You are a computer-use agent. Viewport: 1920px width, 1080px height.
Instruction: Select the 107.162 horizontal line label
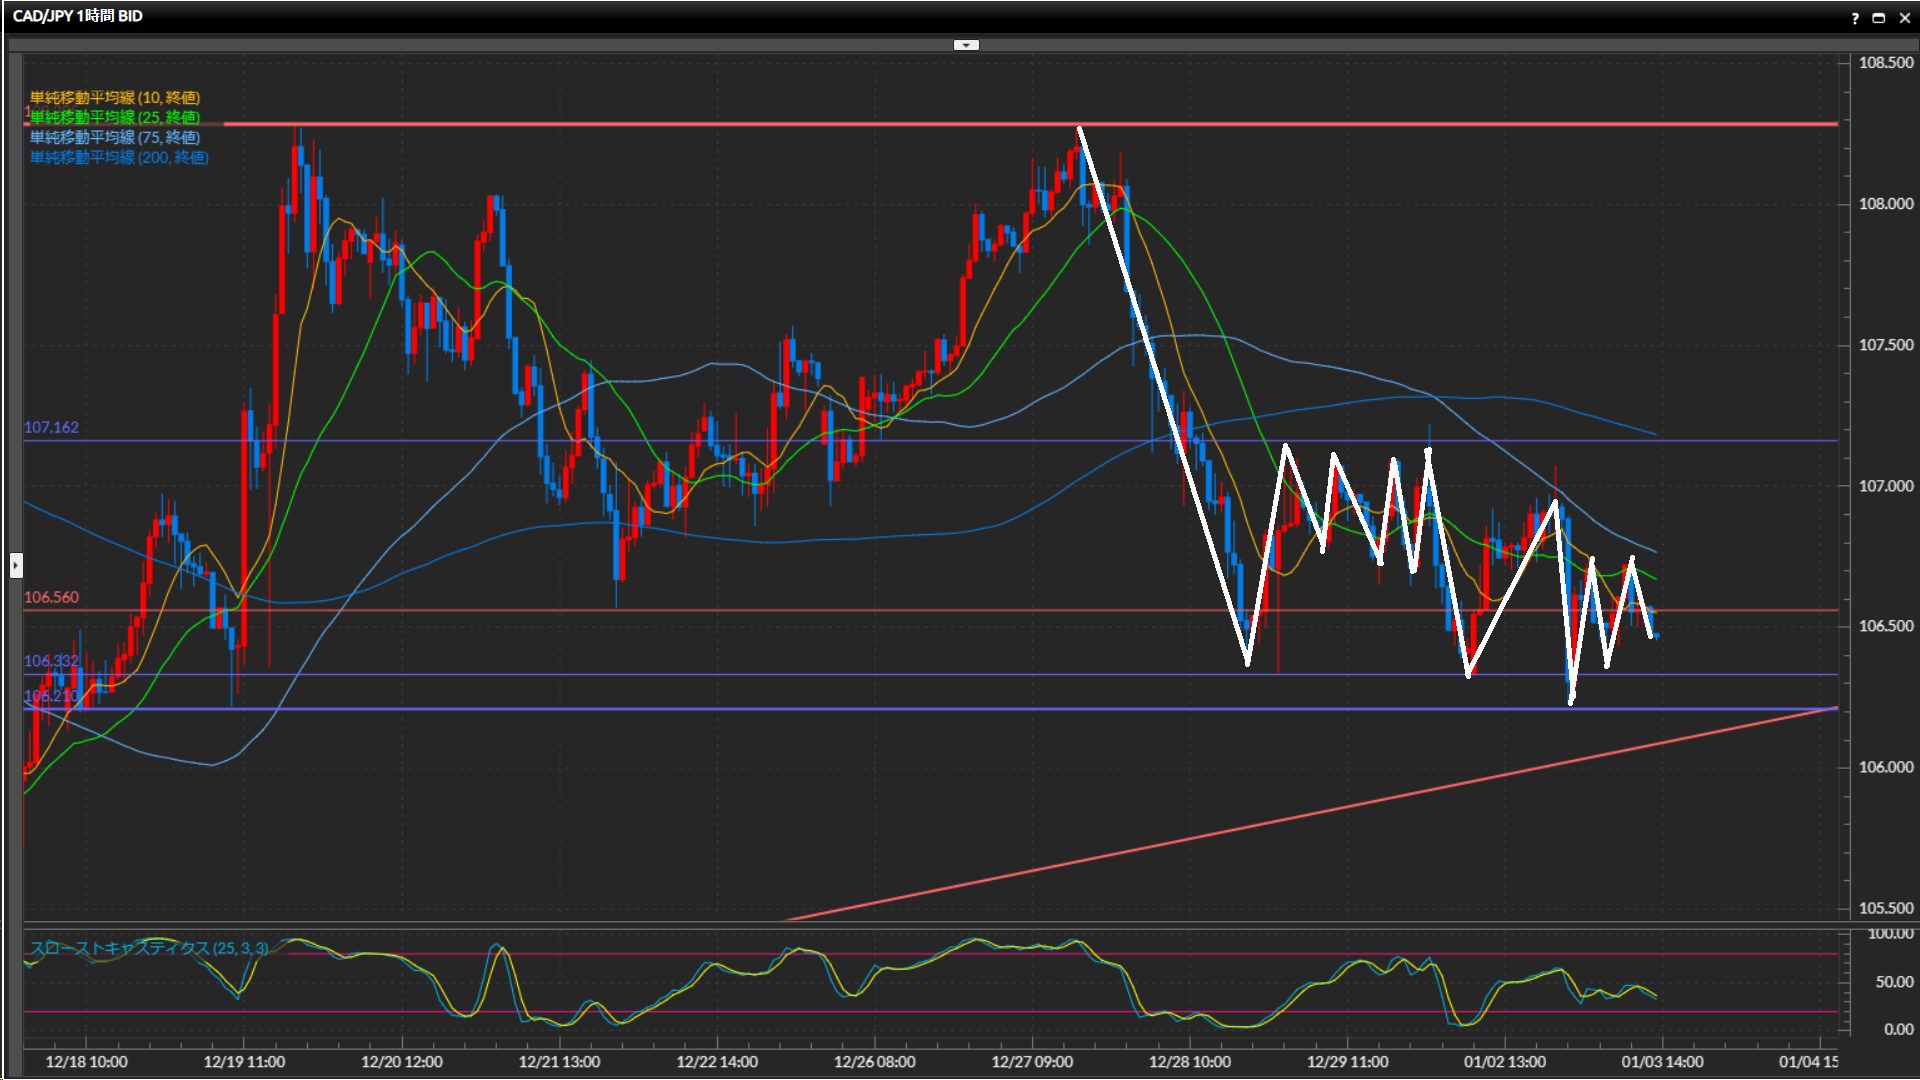pyautogui.click(x=51, y=428)
